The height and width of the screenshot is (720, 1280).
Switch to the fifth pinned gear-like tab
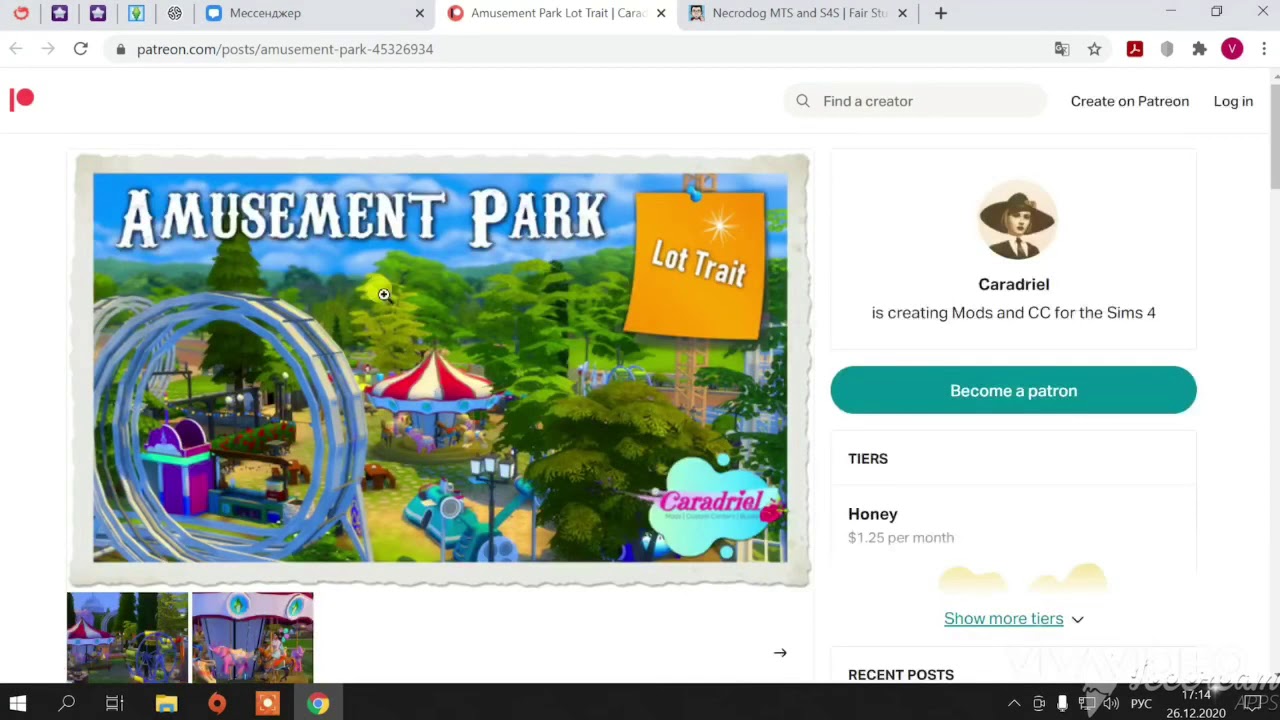tap(175, 13)
